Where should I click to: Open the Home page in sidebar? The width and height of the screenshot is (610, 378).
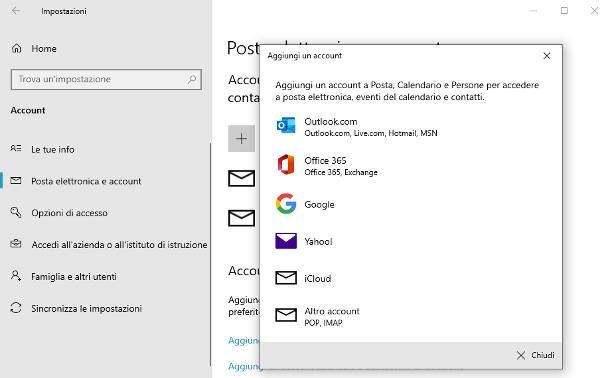[44, 49]
